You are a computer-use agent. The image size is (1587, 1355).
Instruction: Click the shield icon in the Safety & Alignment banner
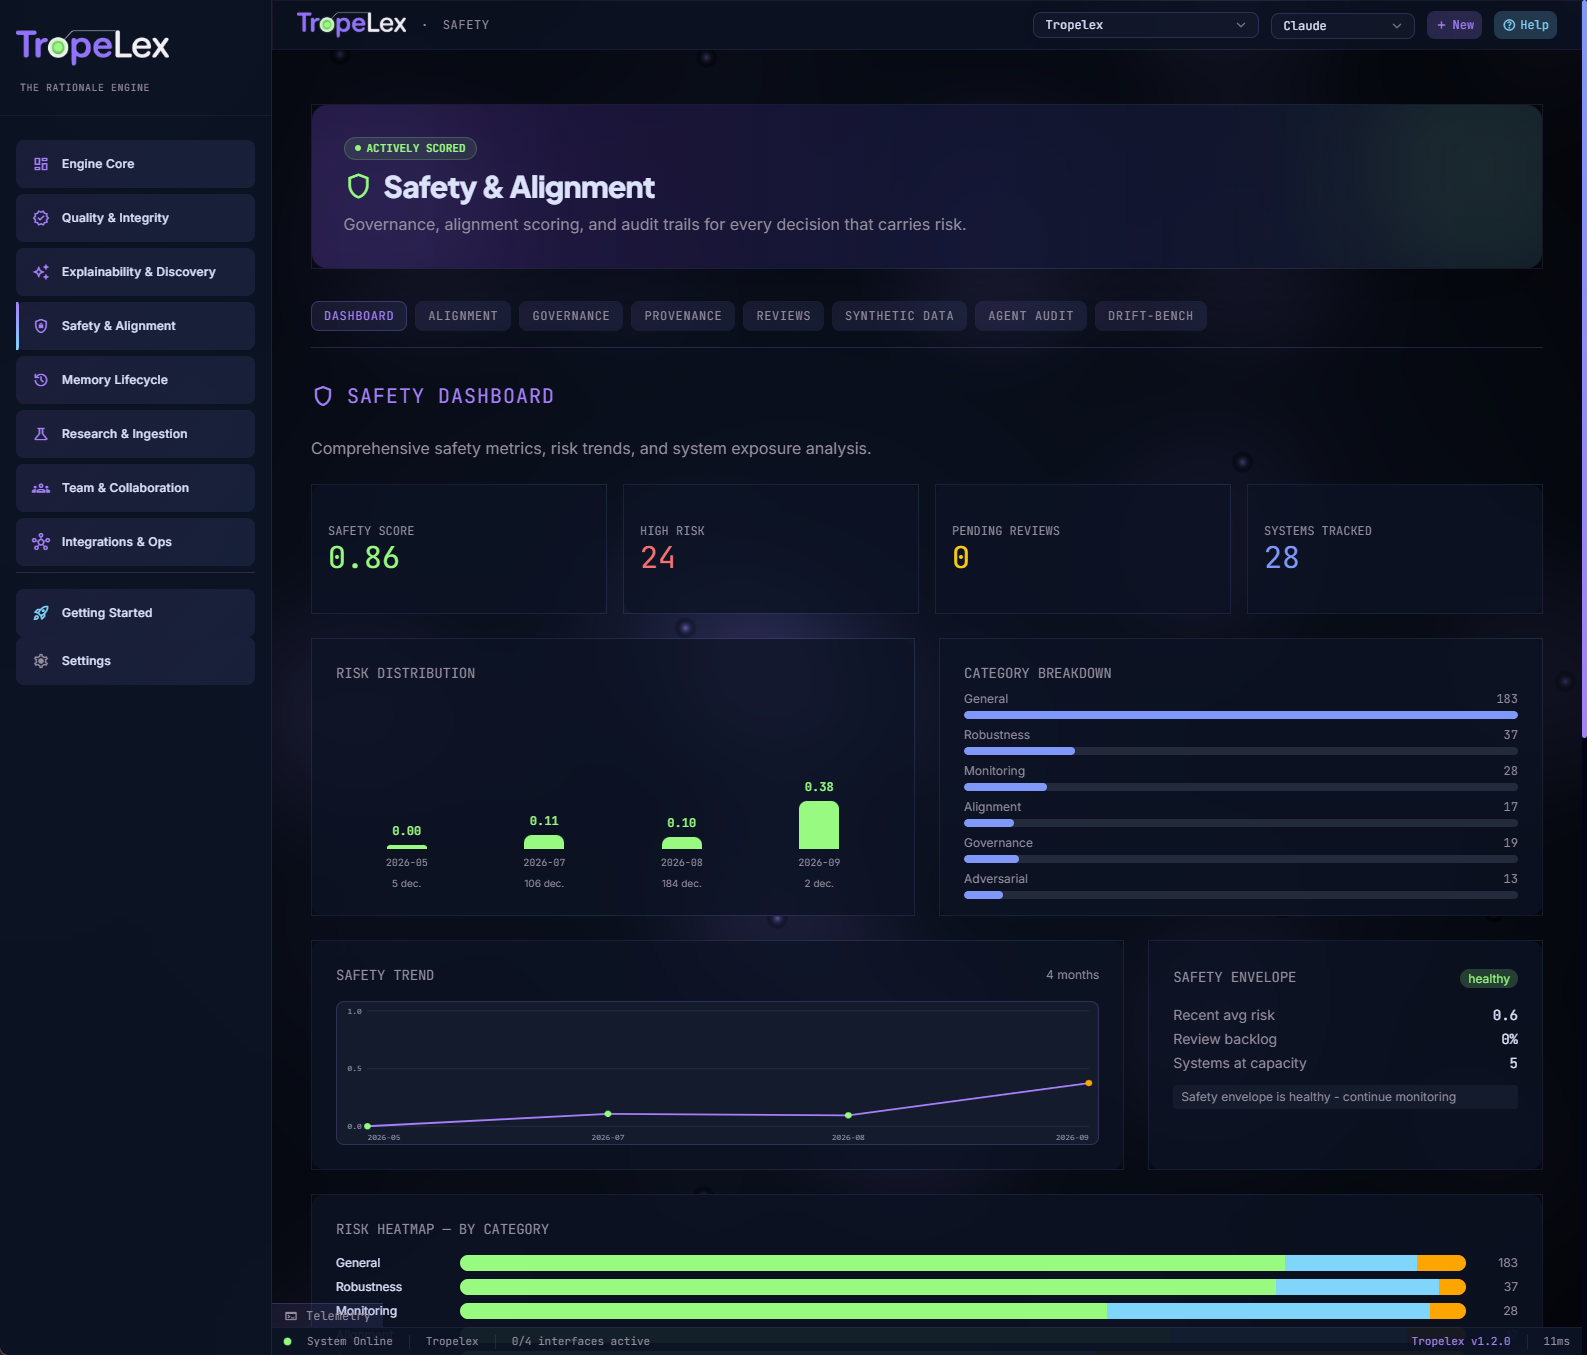point(358,187)
